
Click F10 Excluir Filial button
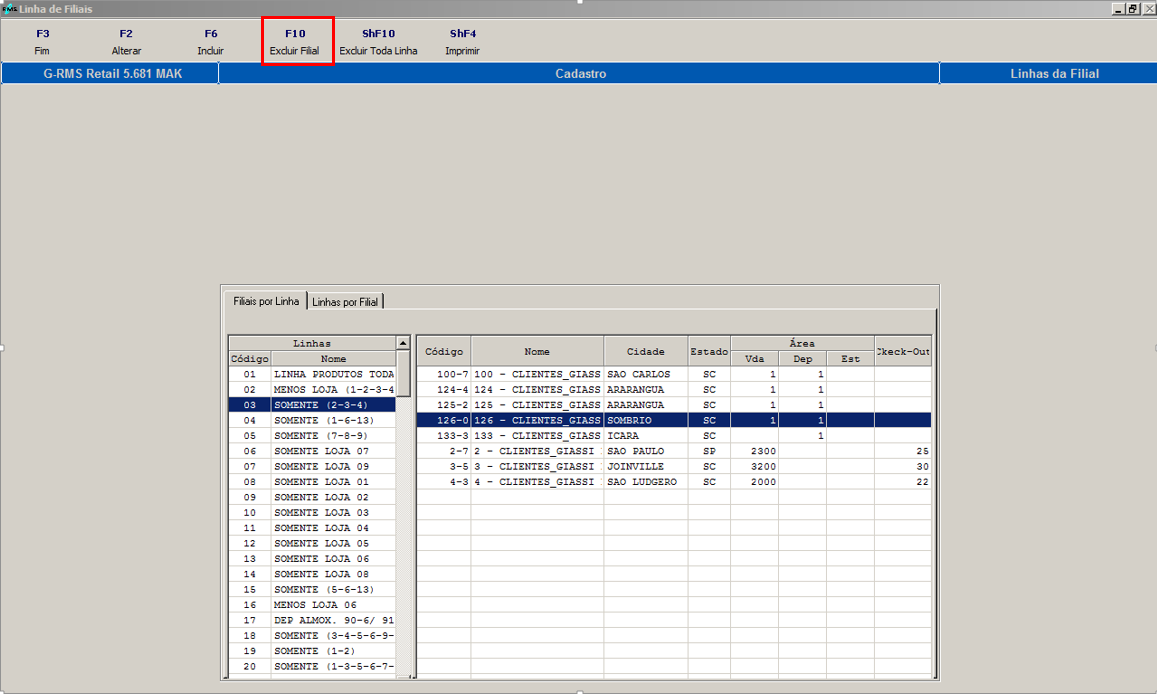click(x=295, y=42)
